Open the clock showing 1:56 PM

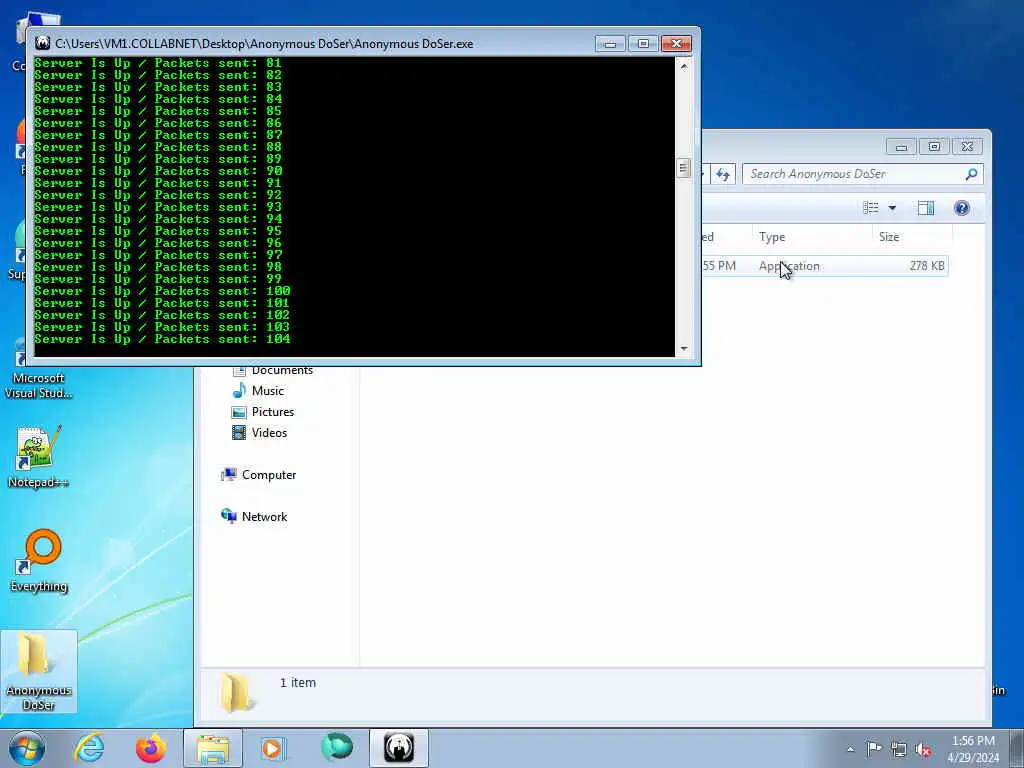[973, 748]
